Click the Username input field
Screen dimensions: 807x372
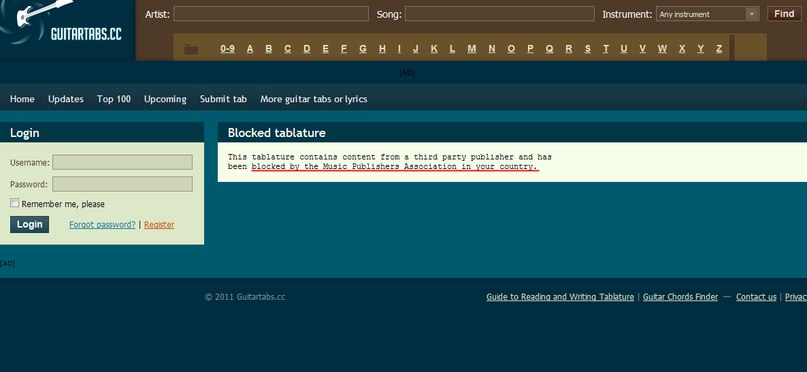122,162
